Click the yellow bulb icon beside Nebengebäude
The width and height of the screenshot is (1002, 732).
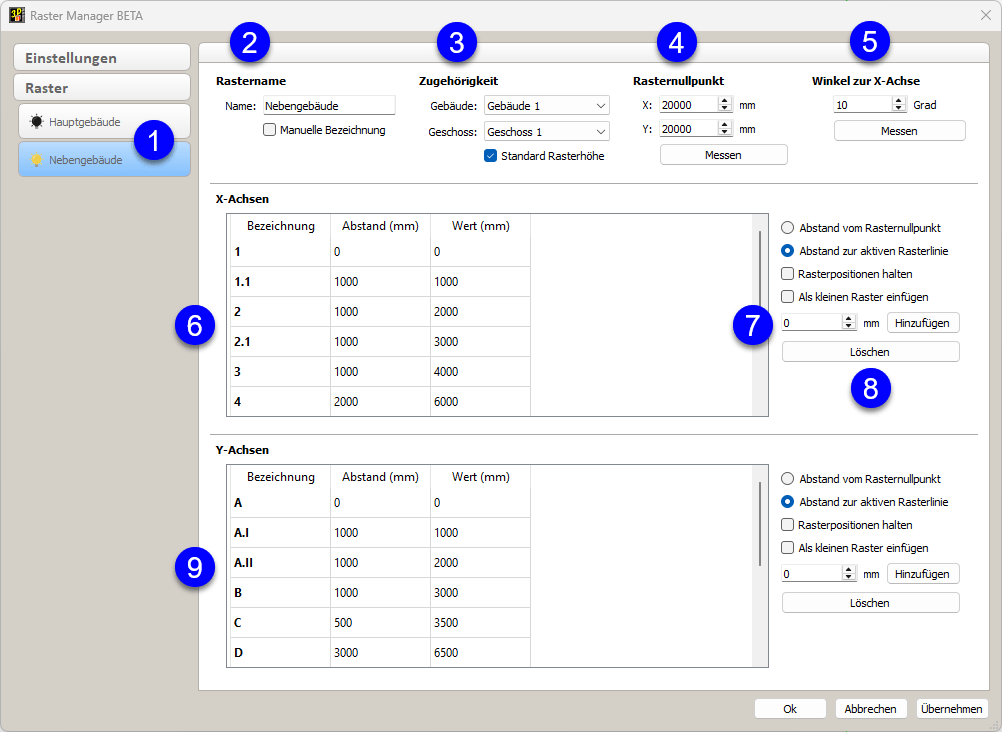click(36, 160)
